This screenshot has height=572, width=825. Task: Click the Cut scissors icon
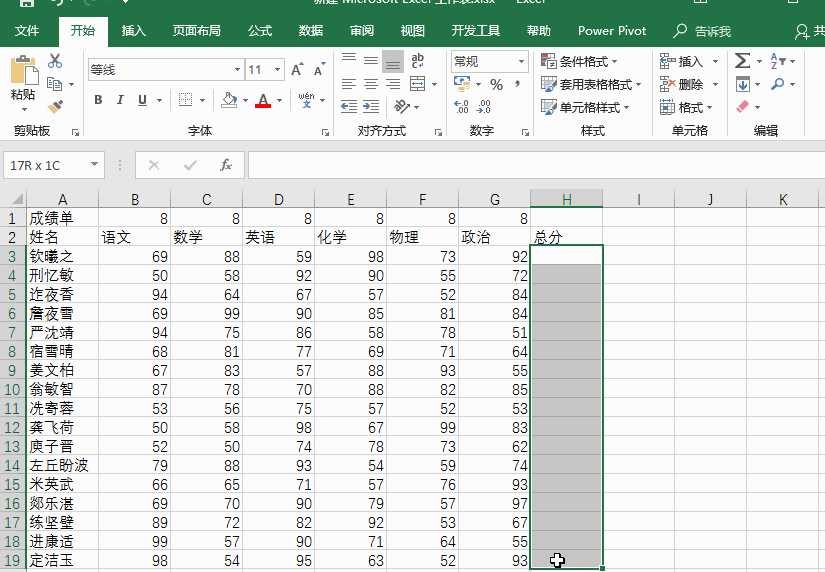pyautogui.click(x=55, y=61)
